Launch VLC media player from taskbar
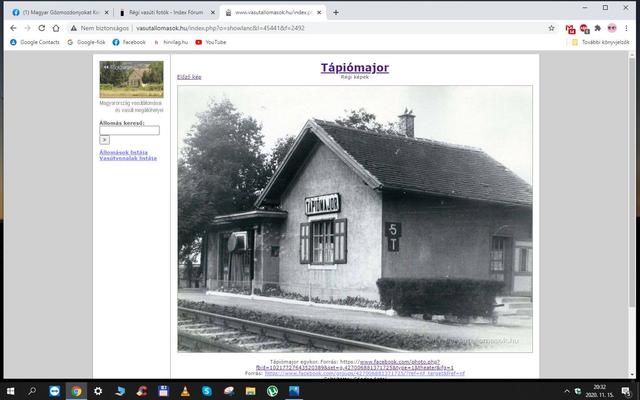Image resolution: width=640 pixels, height=400 pixels. [x=185, y=391]
